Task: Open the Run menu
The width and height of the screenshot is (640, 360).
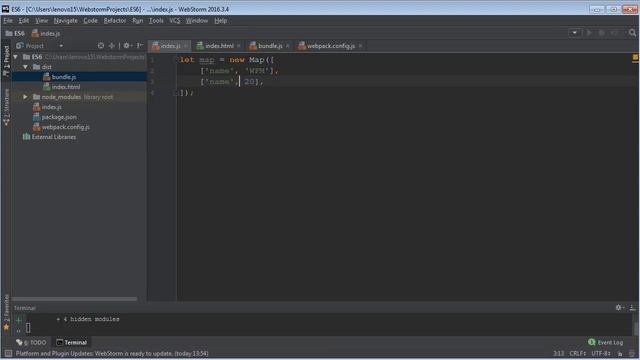Action: [138, 20]
